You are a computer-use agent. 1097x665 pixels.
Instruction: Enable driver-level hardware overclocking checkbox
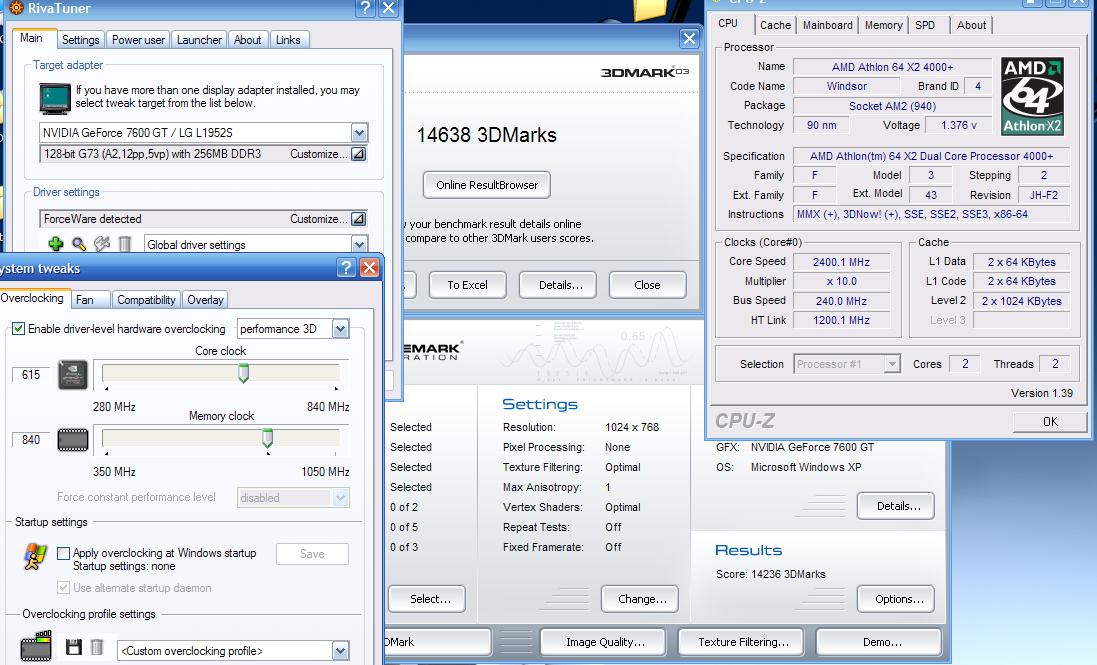(19, 329)
